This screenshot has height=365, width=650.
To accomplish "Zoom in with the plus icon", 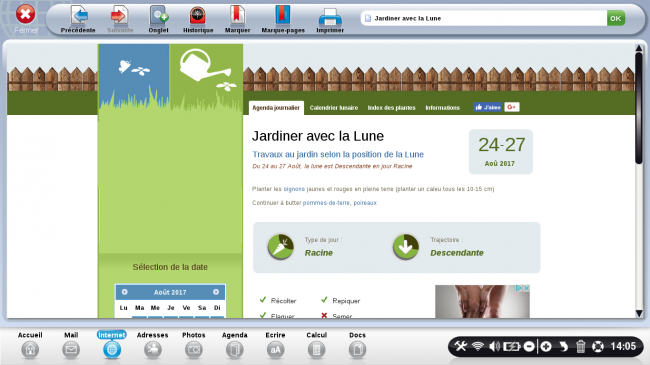I will pyautogui.click(x=546, y=346).
